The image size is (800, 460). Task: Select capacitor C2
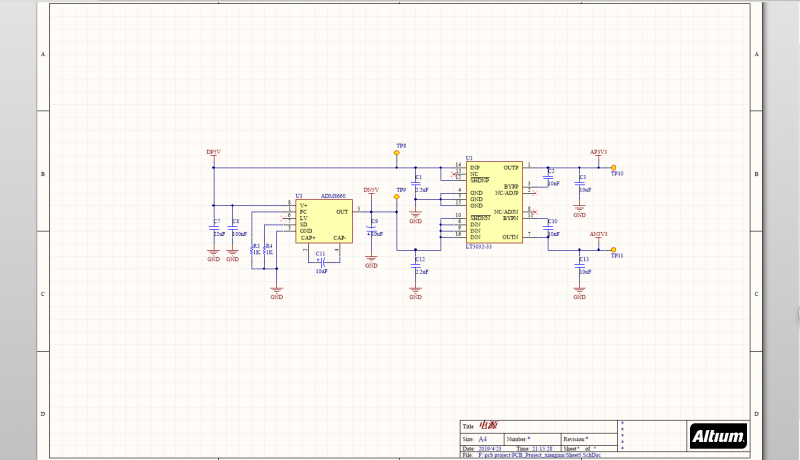pos(548,177)
